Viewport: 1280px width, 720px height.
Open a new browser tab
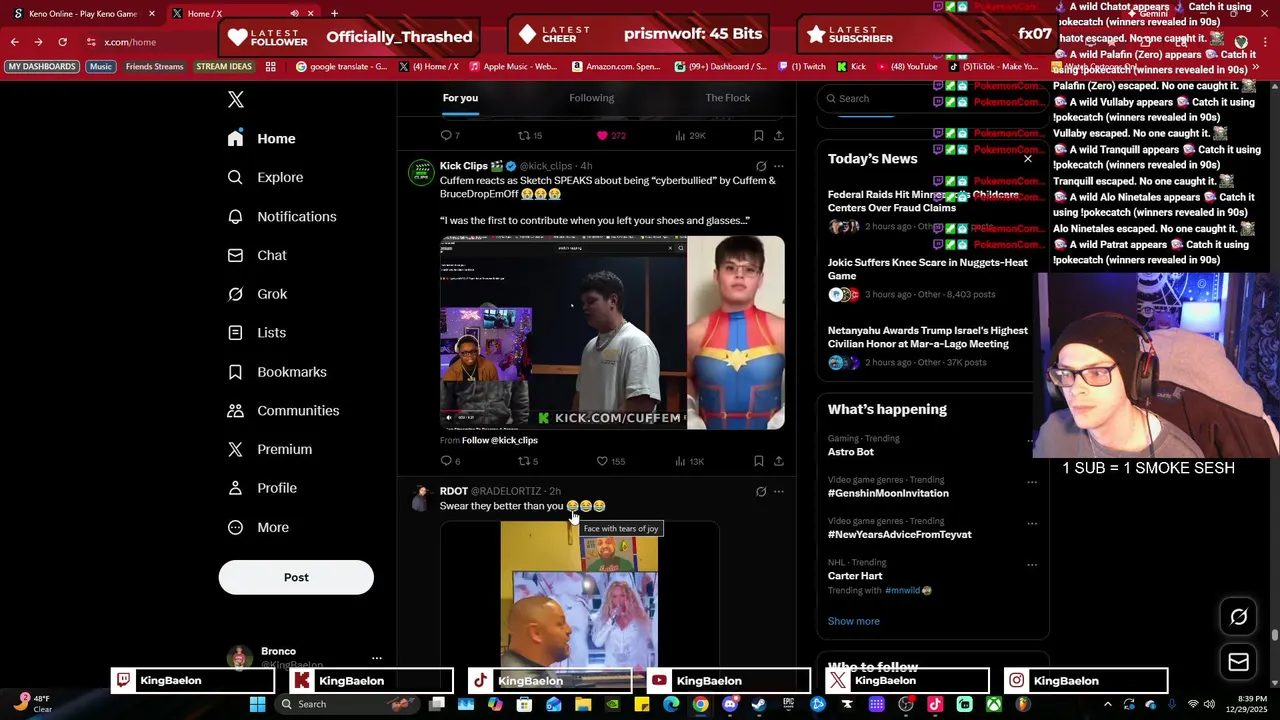pos(334,14)
